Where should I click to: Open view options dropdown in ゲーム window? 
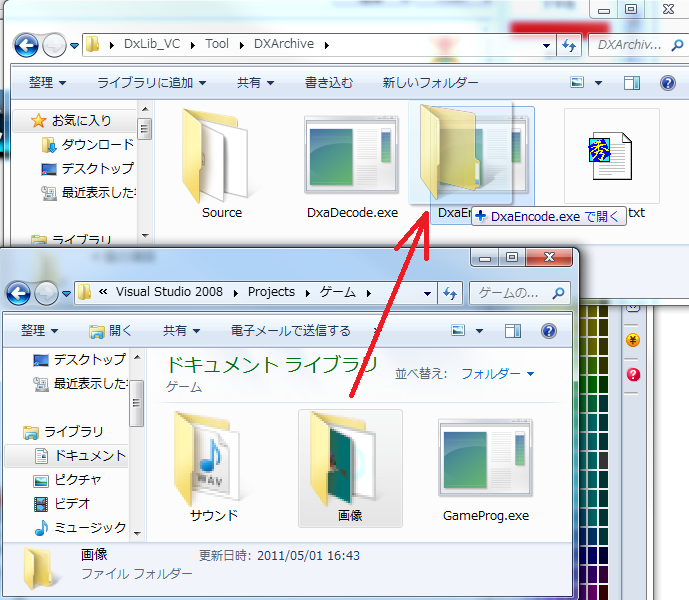point(479,331)
